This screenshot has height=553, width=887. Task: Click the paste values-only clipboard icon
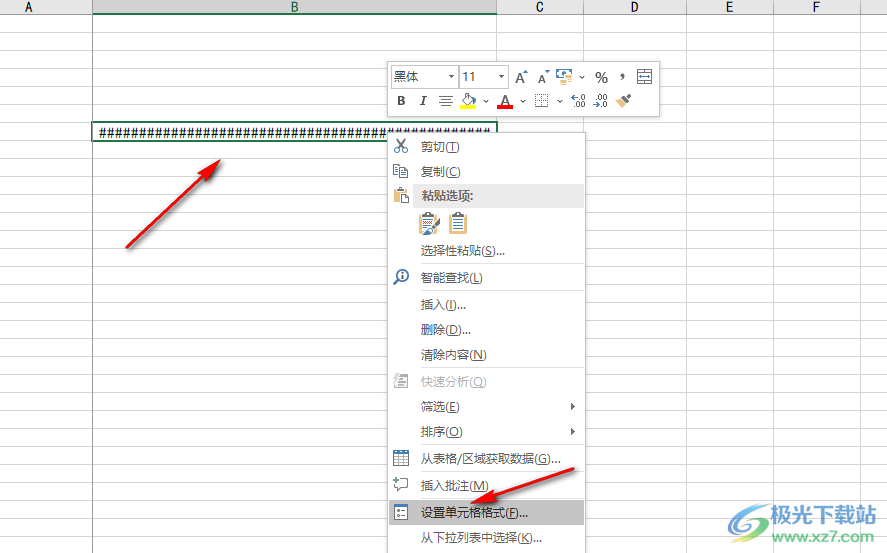click(x=458, y=224)
